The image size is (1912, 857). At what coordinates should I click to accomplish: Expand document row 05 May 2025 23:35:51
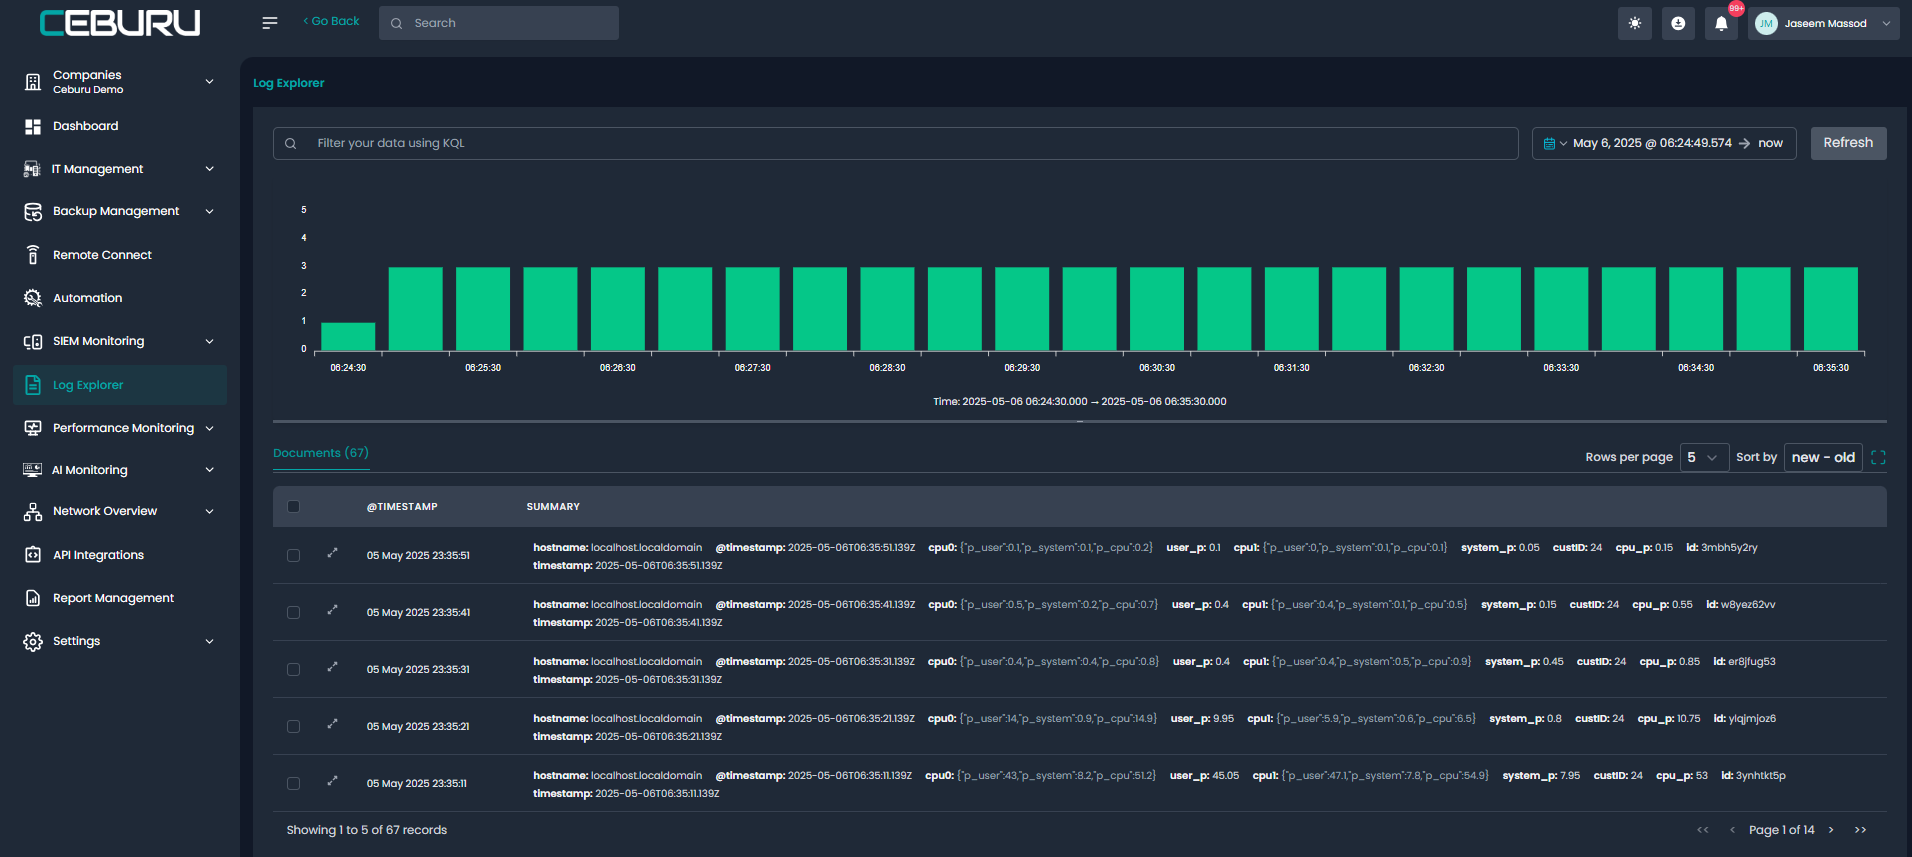tap(332, 553)
